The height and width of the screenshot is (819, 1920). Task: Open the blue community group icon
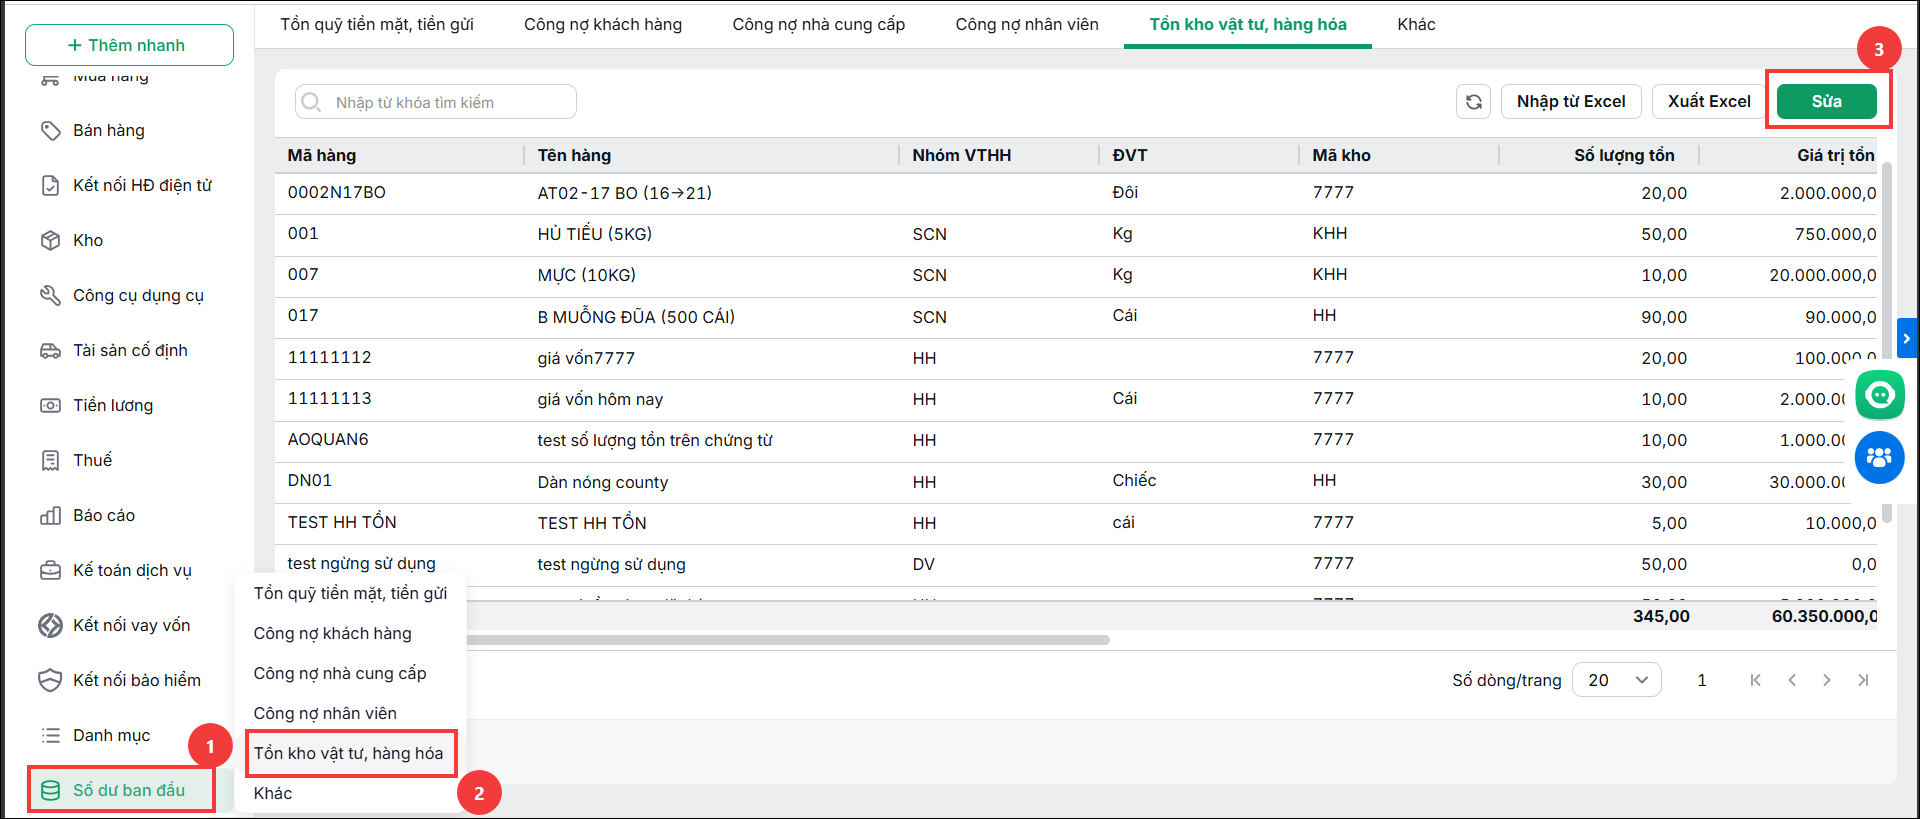tap(1880, 457)
